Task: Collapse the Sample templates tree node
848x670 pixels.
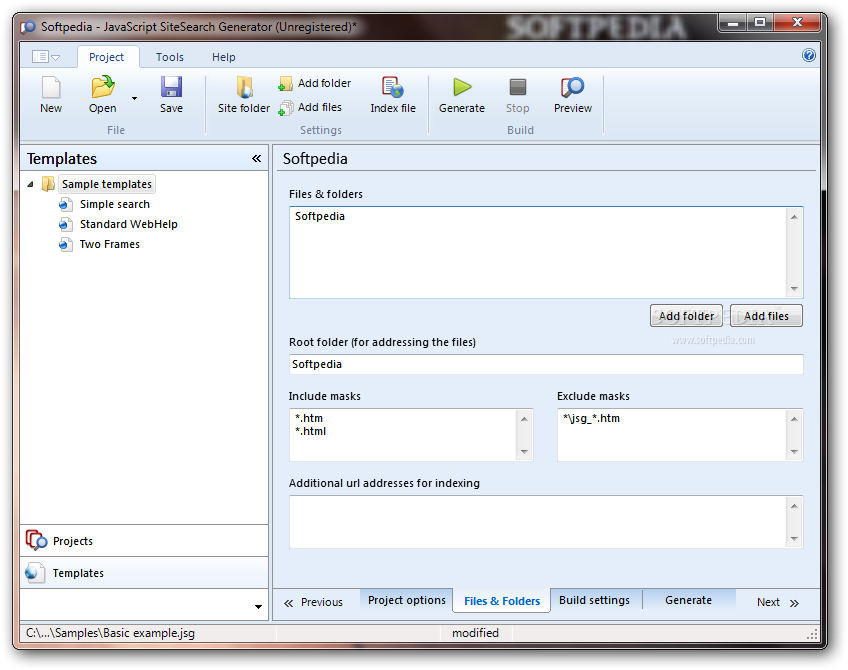Action: pyautogui.click(x=30, y=184)
